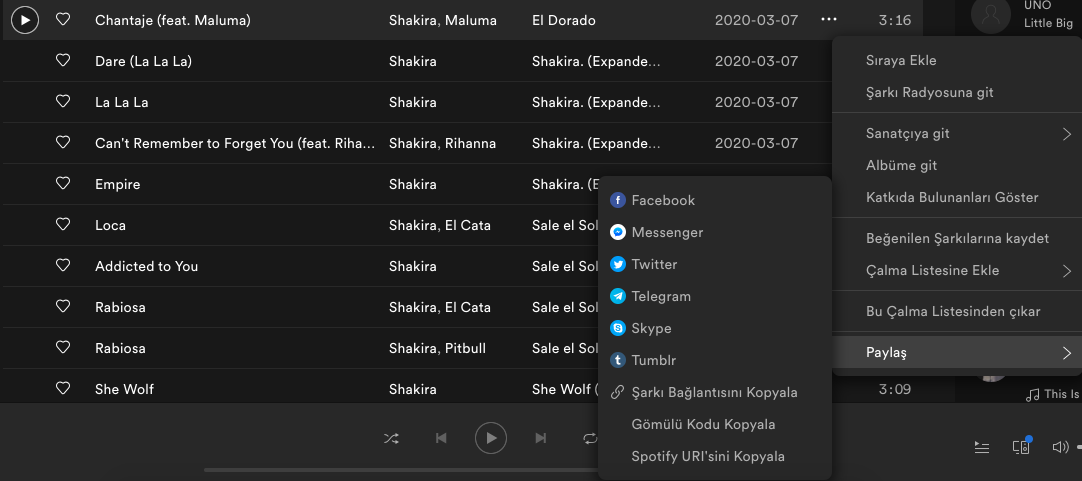Open the play queue icon
Image resolution: width=1082 pixels, height=481 pixels.
pyautogui.click(x=982, y=447)
